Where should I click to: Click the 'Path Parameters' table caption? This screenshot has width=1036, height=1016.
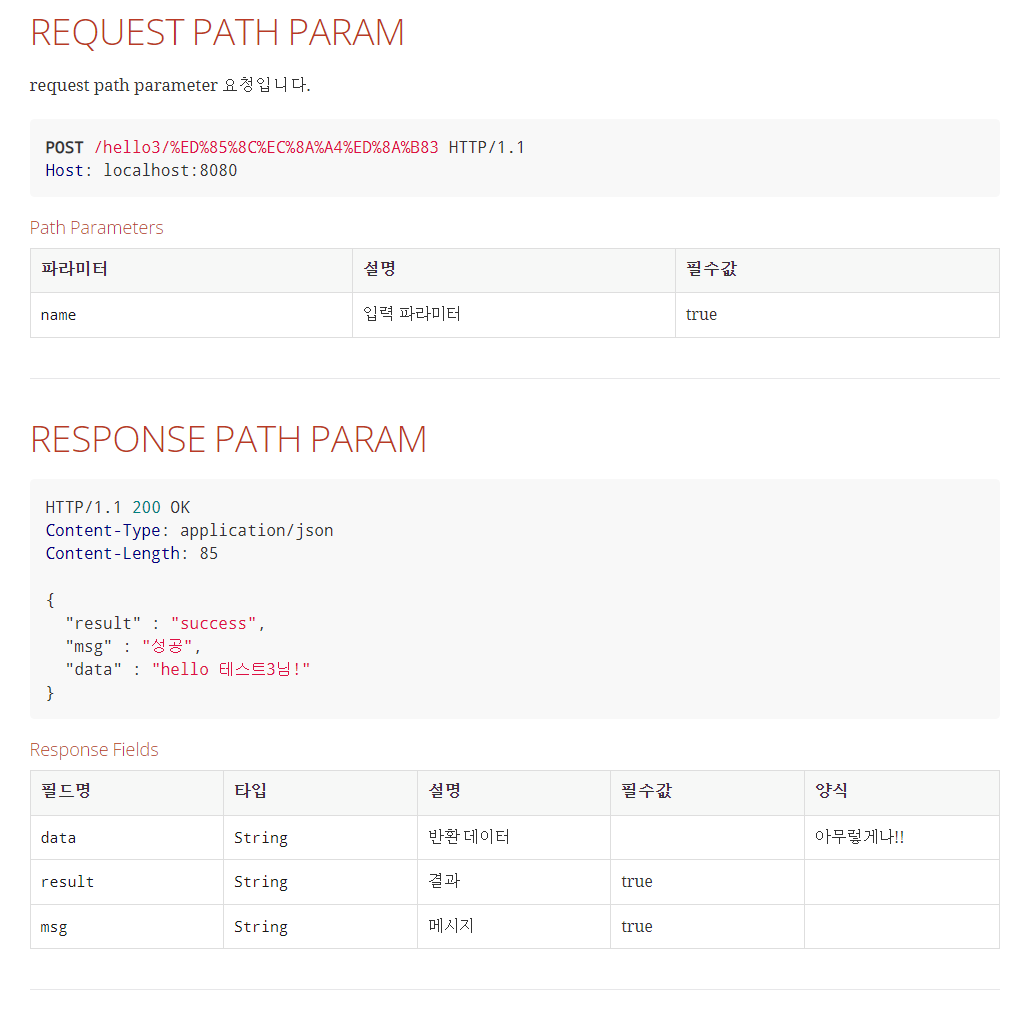coord(96,228)
